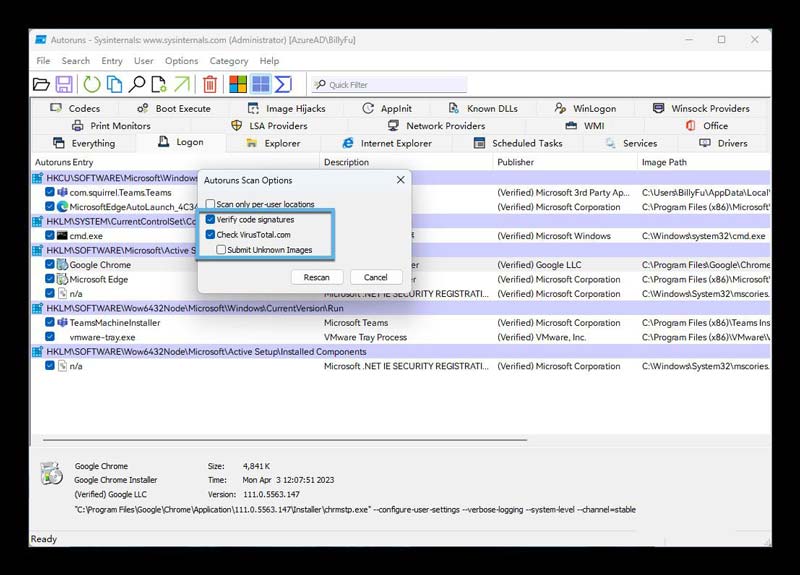Click the horizontal scrollbar below the list
Viewport: 800px width, 575px height.
285,439
